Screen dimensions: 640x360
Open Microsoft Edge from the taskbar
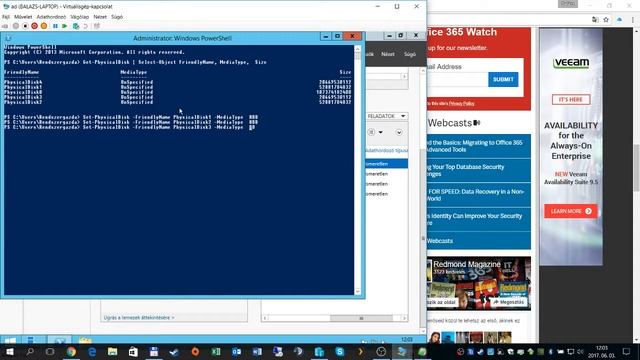click(x=92, y=351)
